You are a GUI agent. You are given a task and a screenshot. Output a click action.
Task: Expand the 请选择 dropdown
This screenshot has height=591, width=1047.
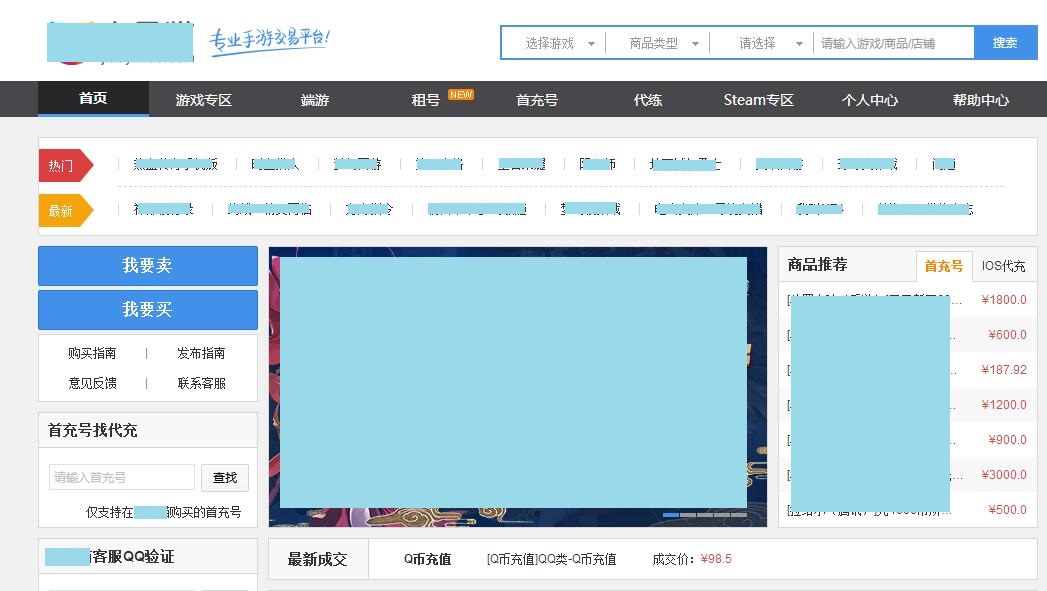[x=763, y=42]
